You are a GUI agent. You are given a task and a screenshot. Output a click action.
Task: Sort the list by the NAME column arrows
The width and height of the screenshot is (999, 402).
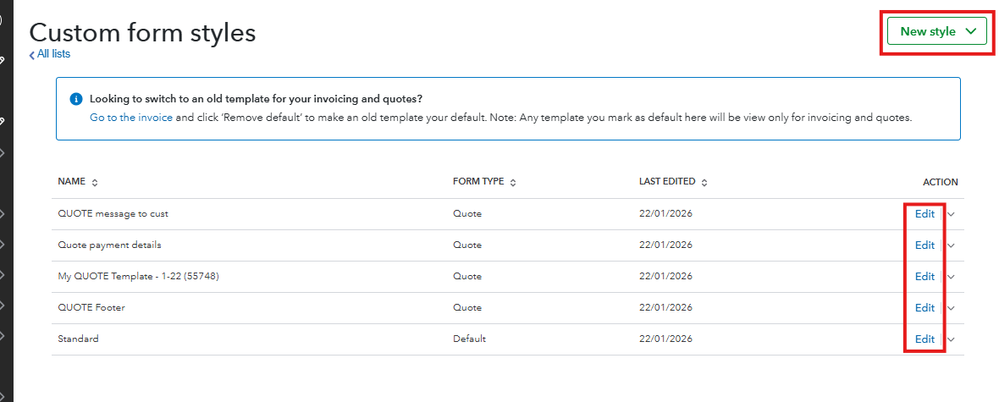[x=95, y=183]
